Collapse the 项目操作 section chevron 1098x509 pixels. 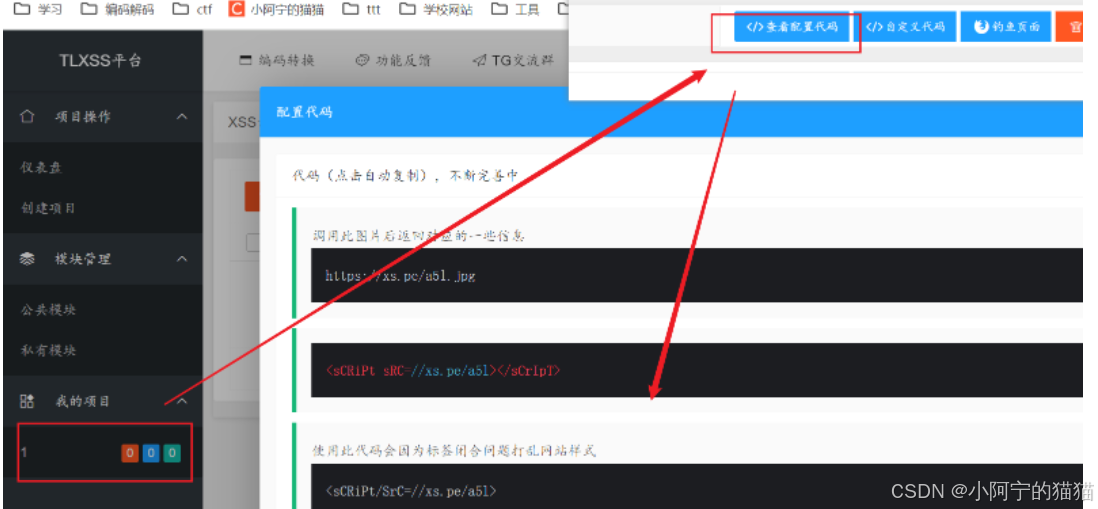click(x=182, y=117)
